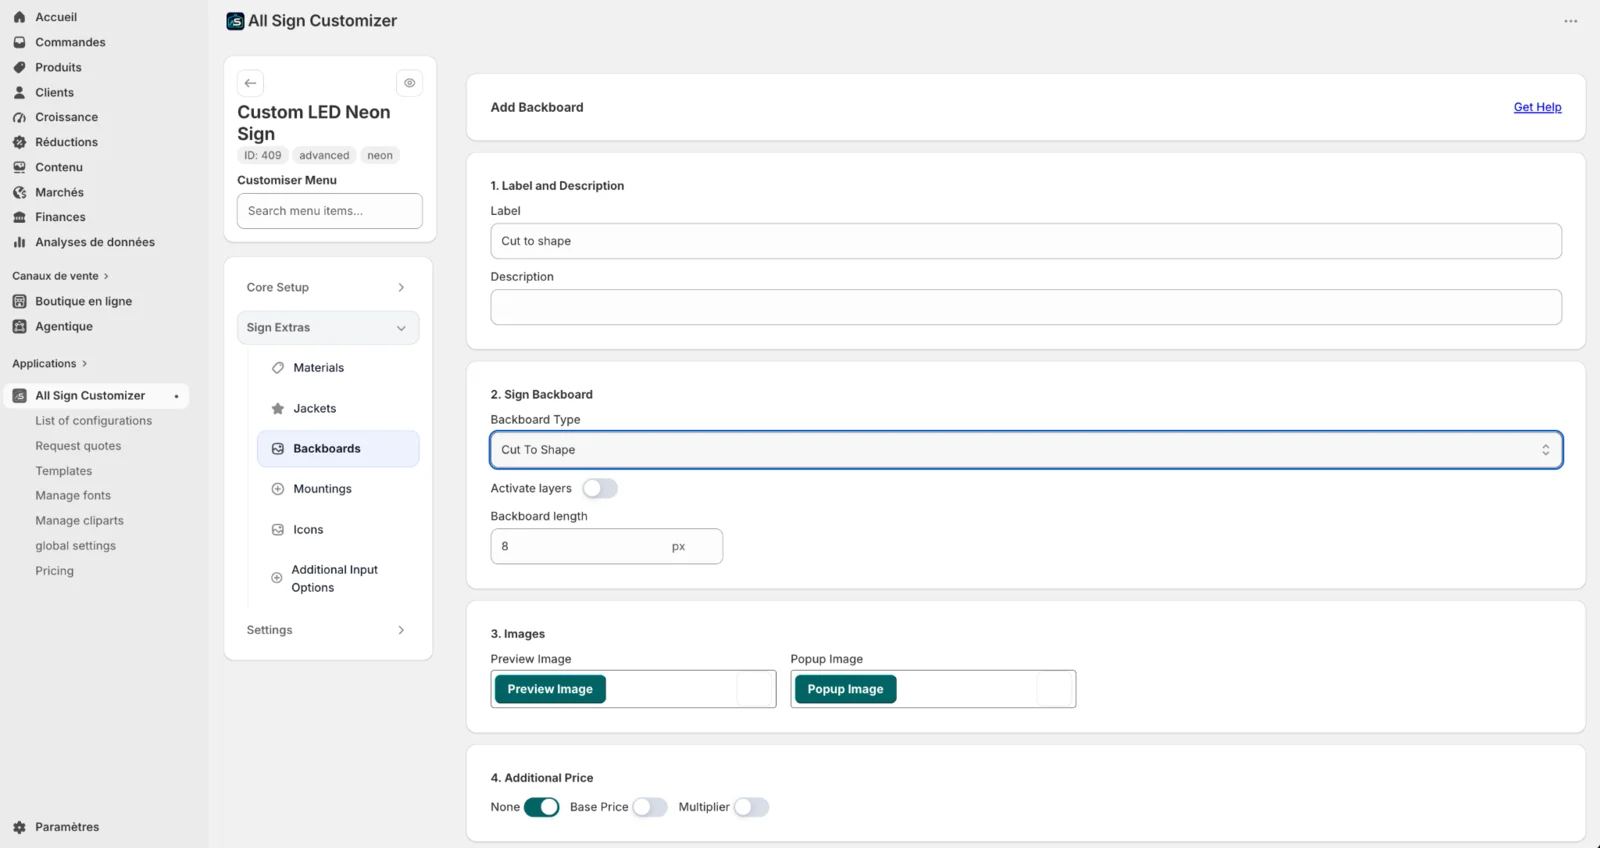Expand the Core Setup section

pyautogui.click(x=328, y=287)
